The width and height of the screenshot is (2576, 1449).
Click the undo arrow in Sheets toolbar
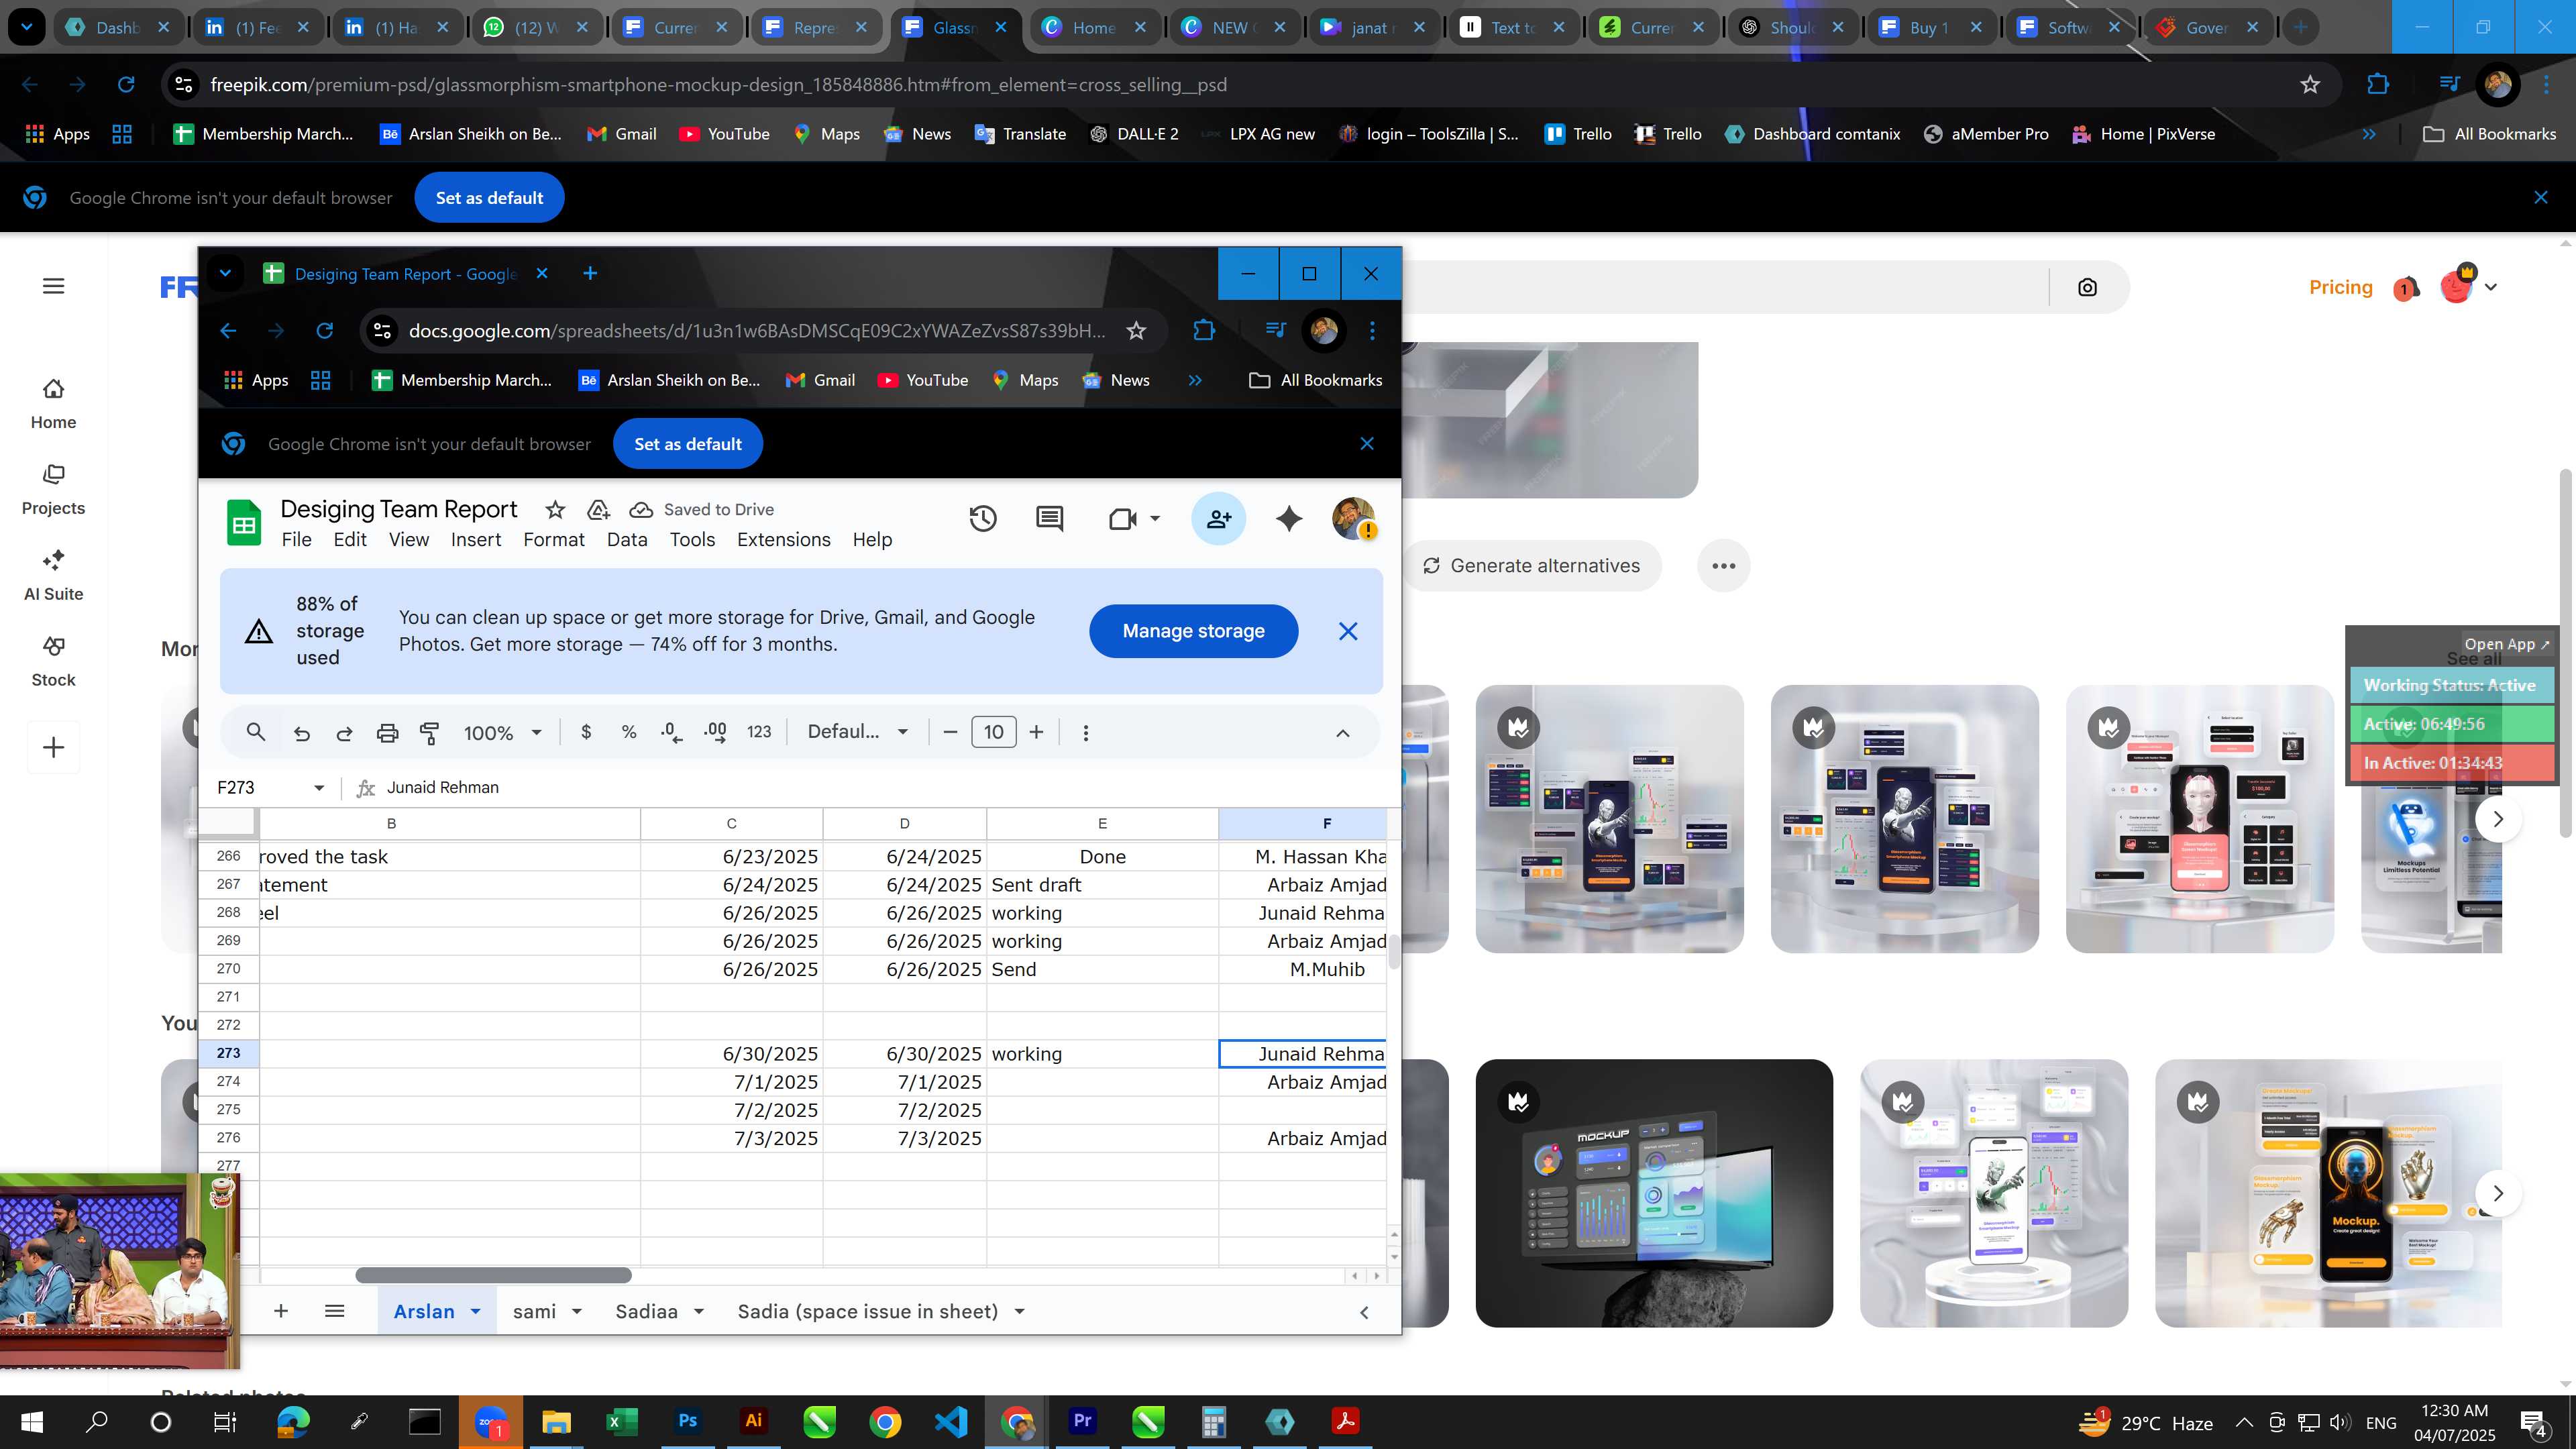click(x=302, y=733)
